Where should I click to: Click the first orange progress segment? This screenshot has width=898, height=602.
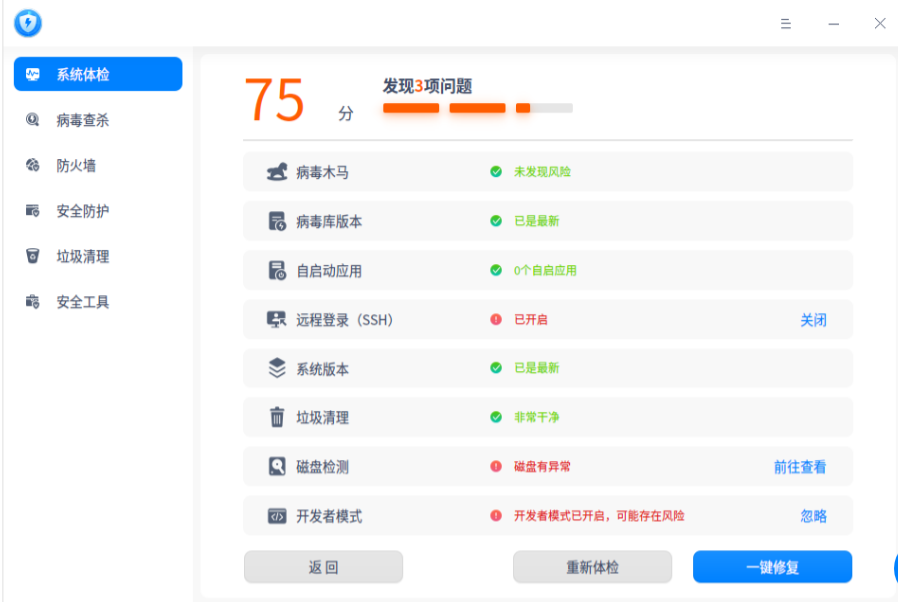(x=411, y=108)
